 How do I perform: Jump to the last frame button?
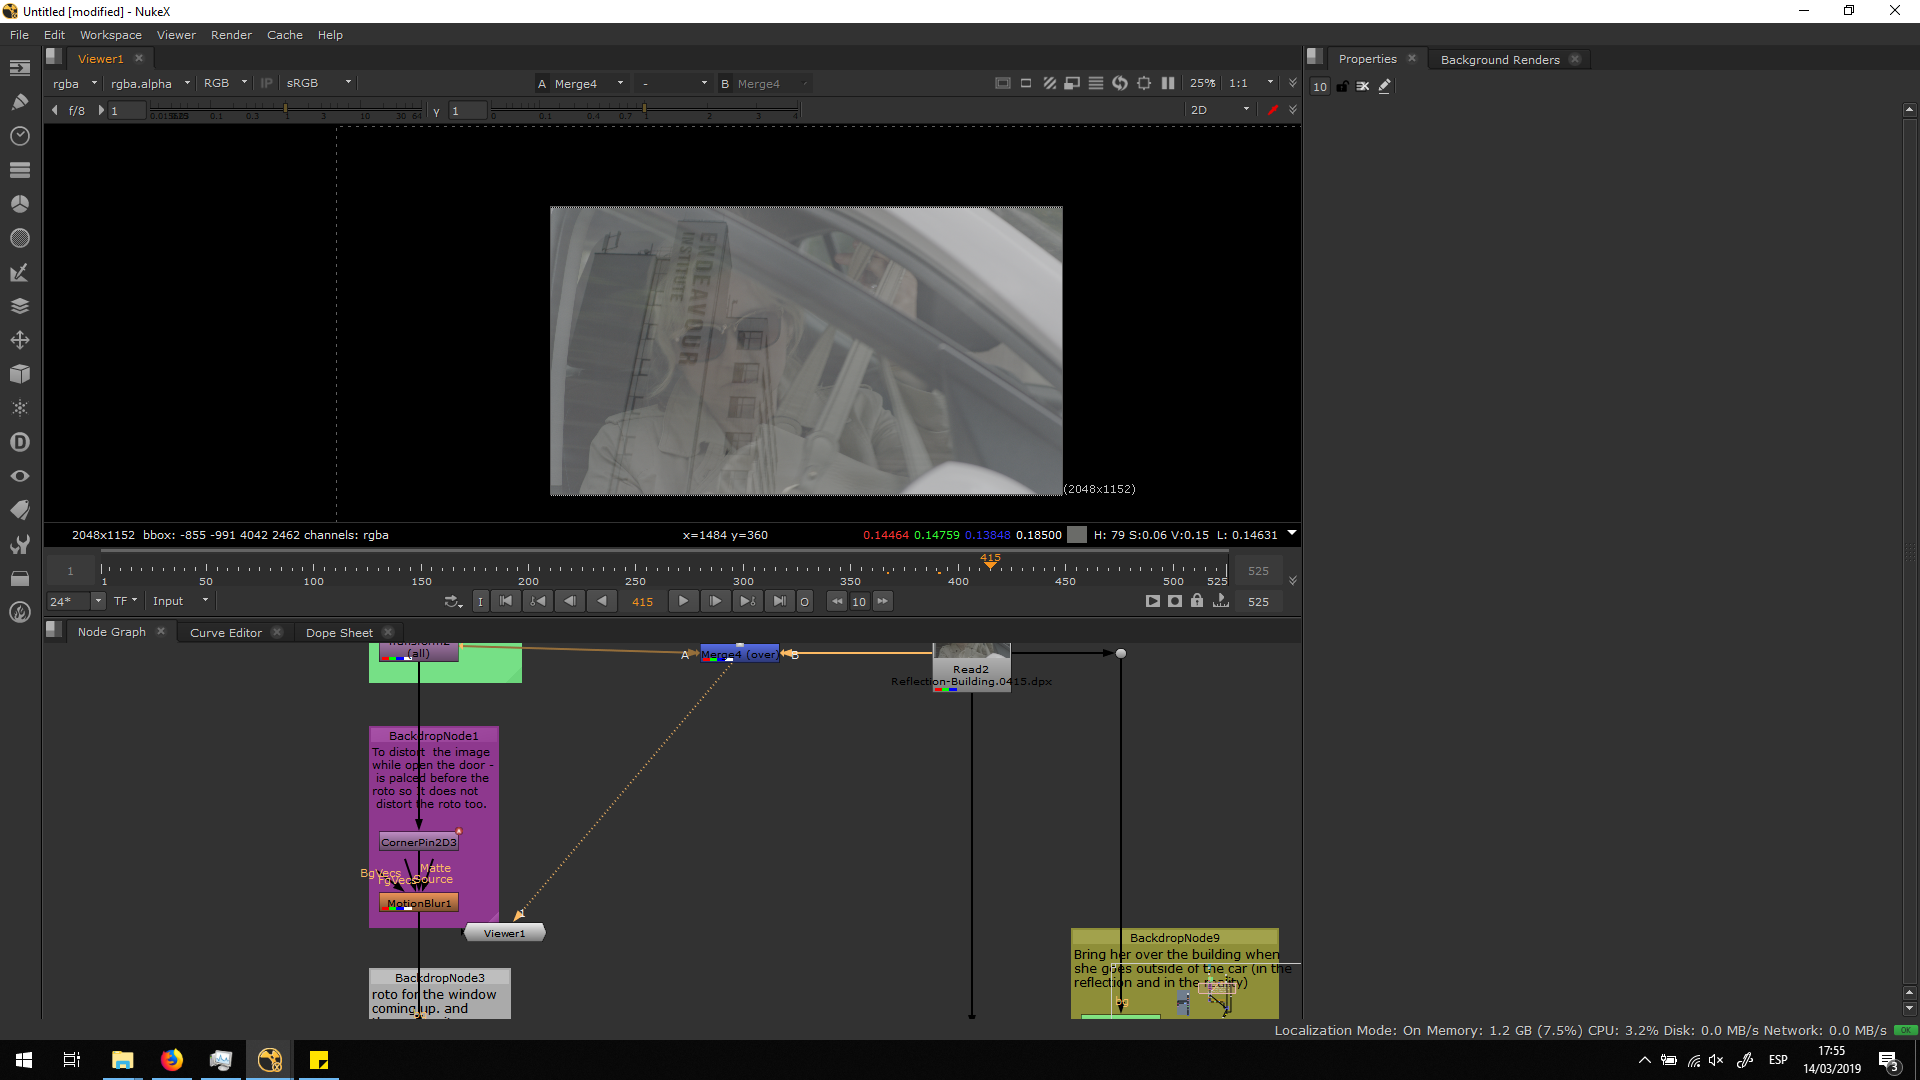click(779, 601)
